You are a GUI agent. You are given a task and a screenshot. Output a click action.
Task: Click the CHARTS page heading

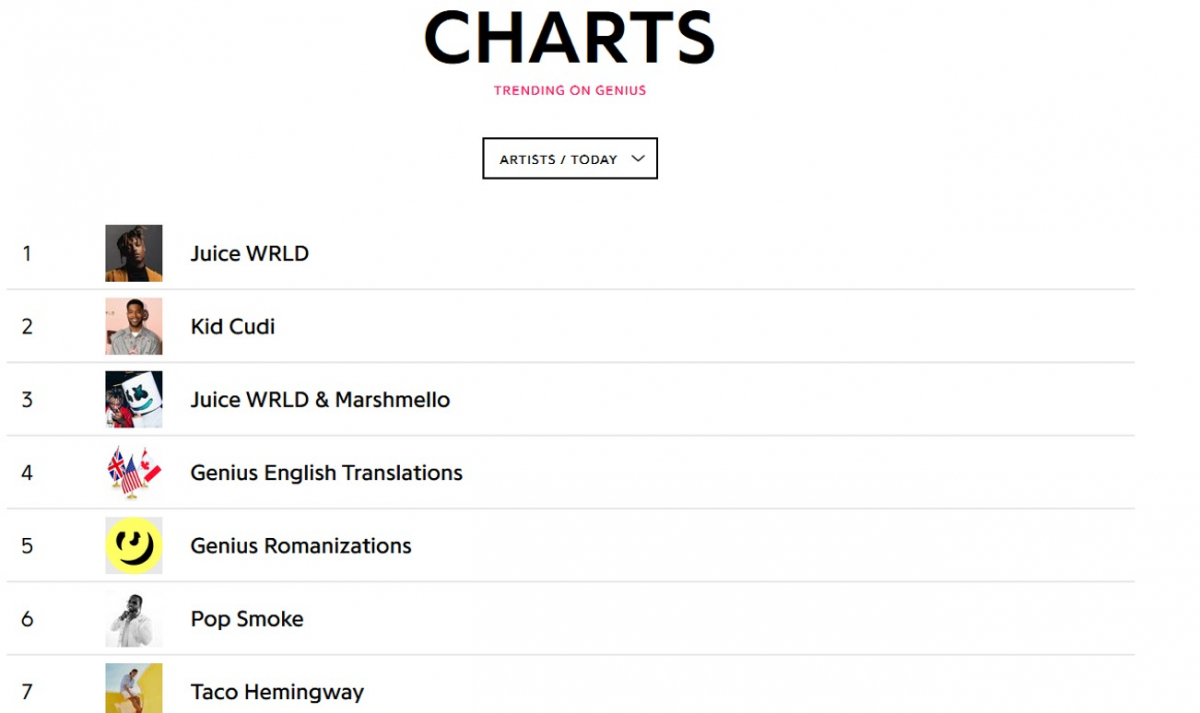(x=569, y=38)
